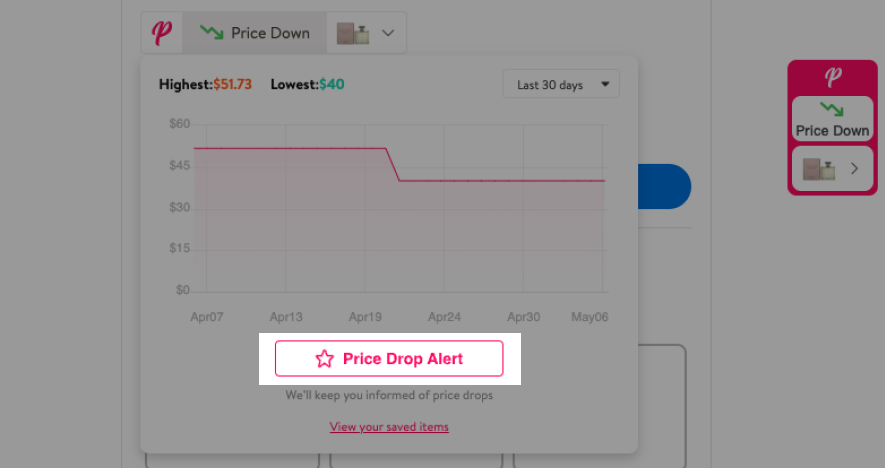Click the May06 date label on chart
The image size is (885, 468).
click(x=589, y=317)
